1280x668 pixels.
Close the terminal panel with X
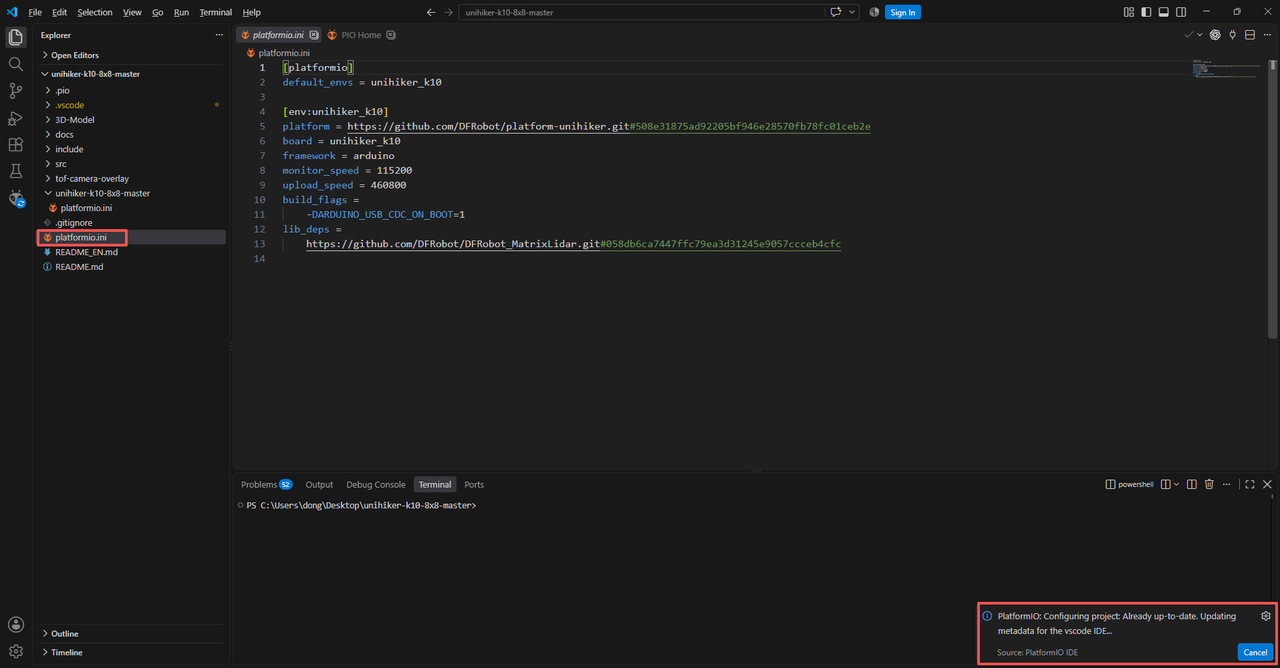(1267, 484)
